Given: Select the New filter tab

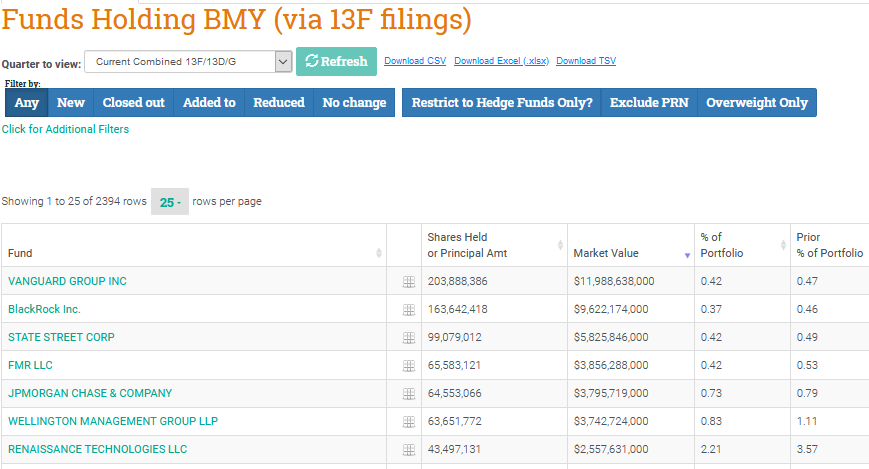Looking at the screenshot, I should (x=70, y=103).
